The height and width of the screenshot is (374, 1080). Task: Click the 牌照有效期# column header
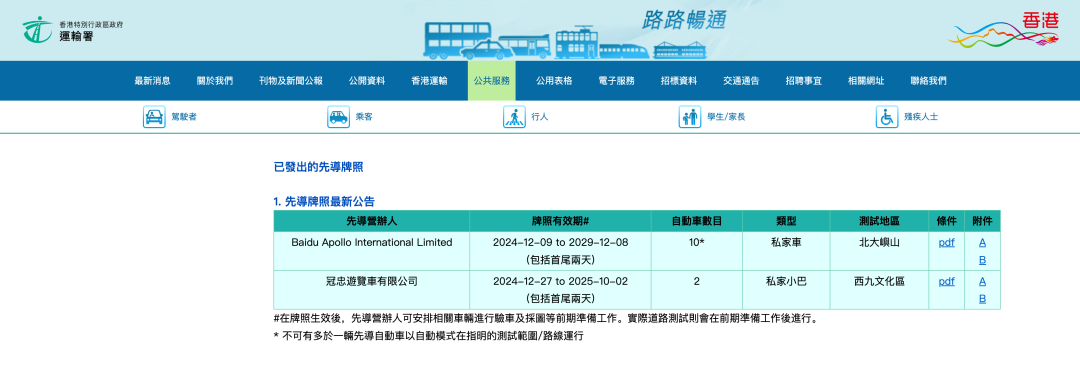(560, 221)
